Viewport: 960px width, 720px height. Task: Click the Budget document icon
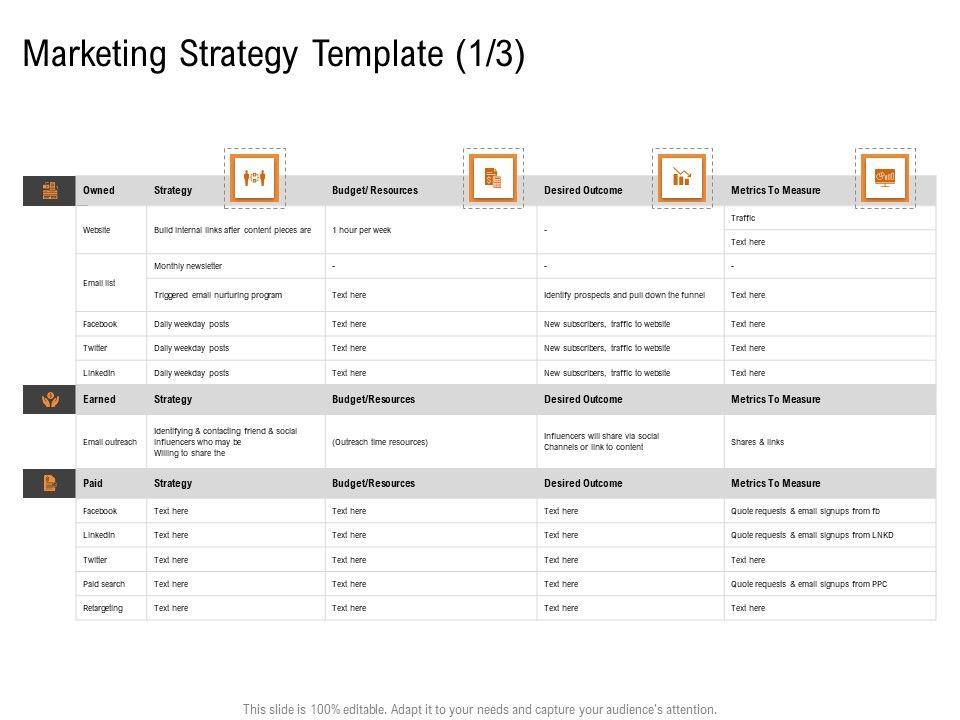[493, 178]
